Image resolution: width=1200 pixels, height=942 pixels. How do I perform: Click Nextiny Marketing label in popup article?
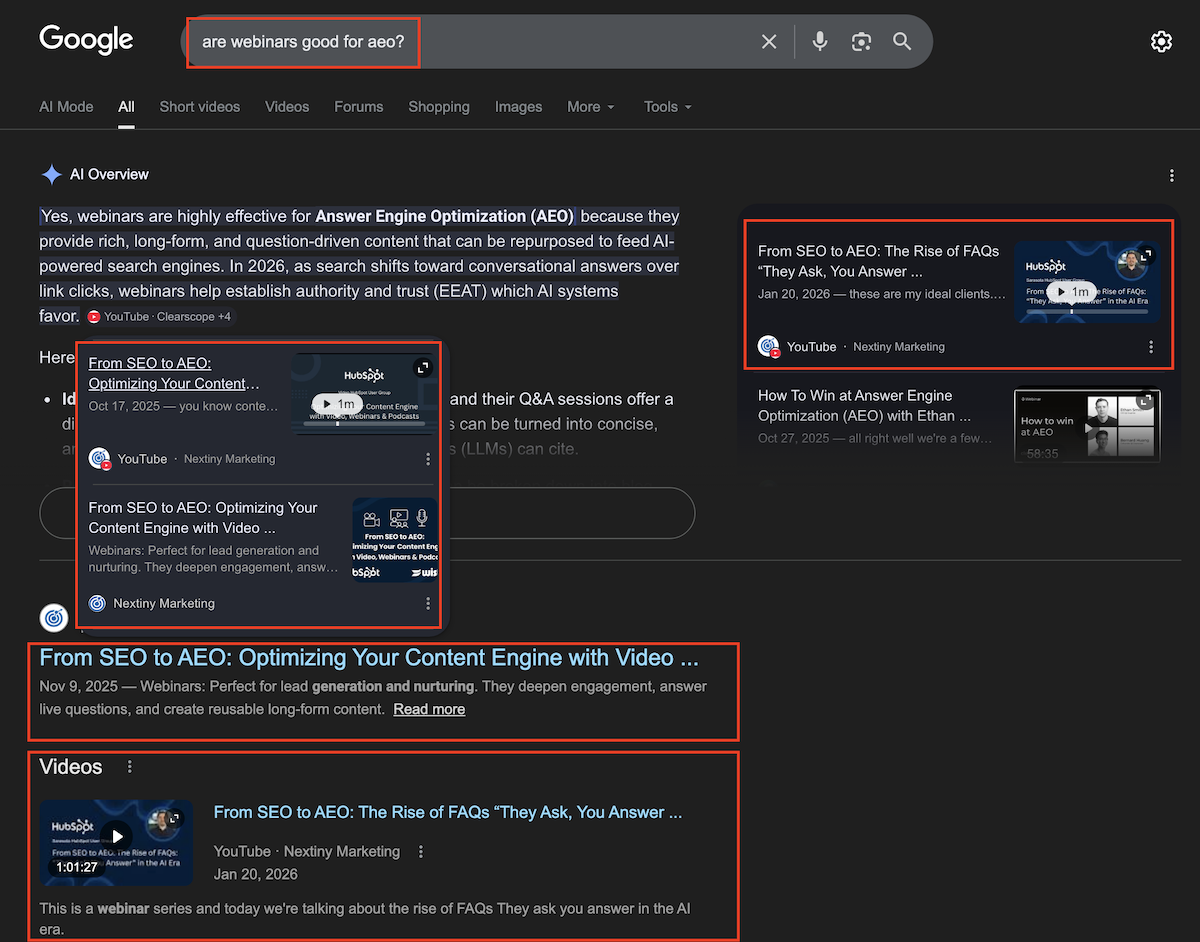pyautogui.click(x=164, y=603)
